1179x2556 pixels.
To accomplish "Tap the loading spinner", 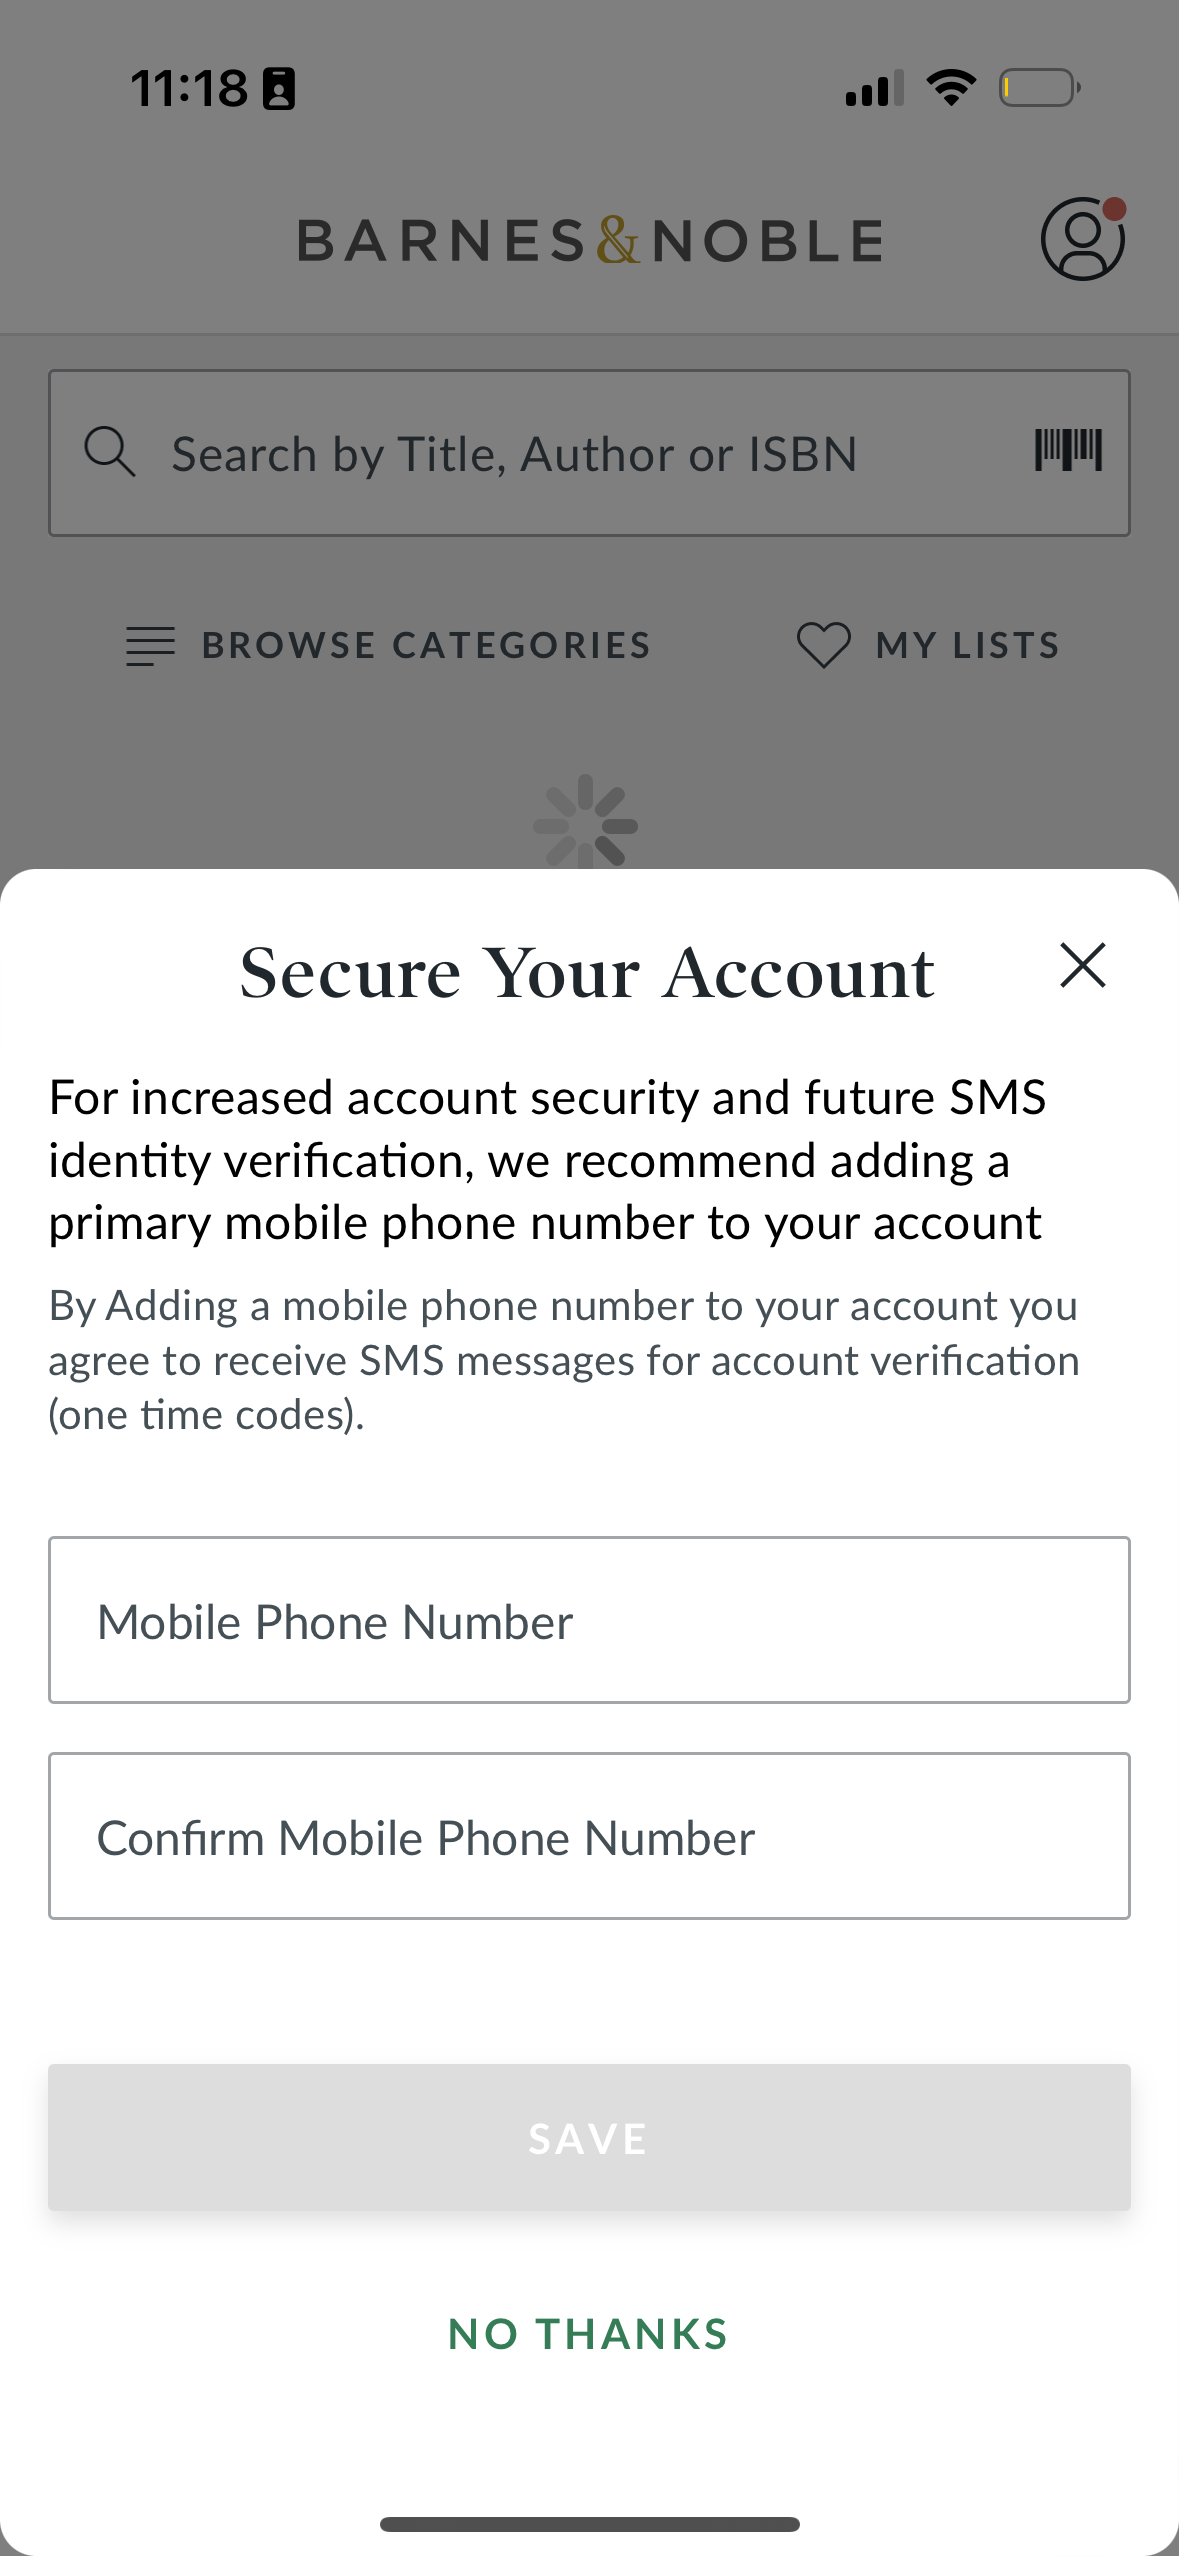I will tap(586, 824).
